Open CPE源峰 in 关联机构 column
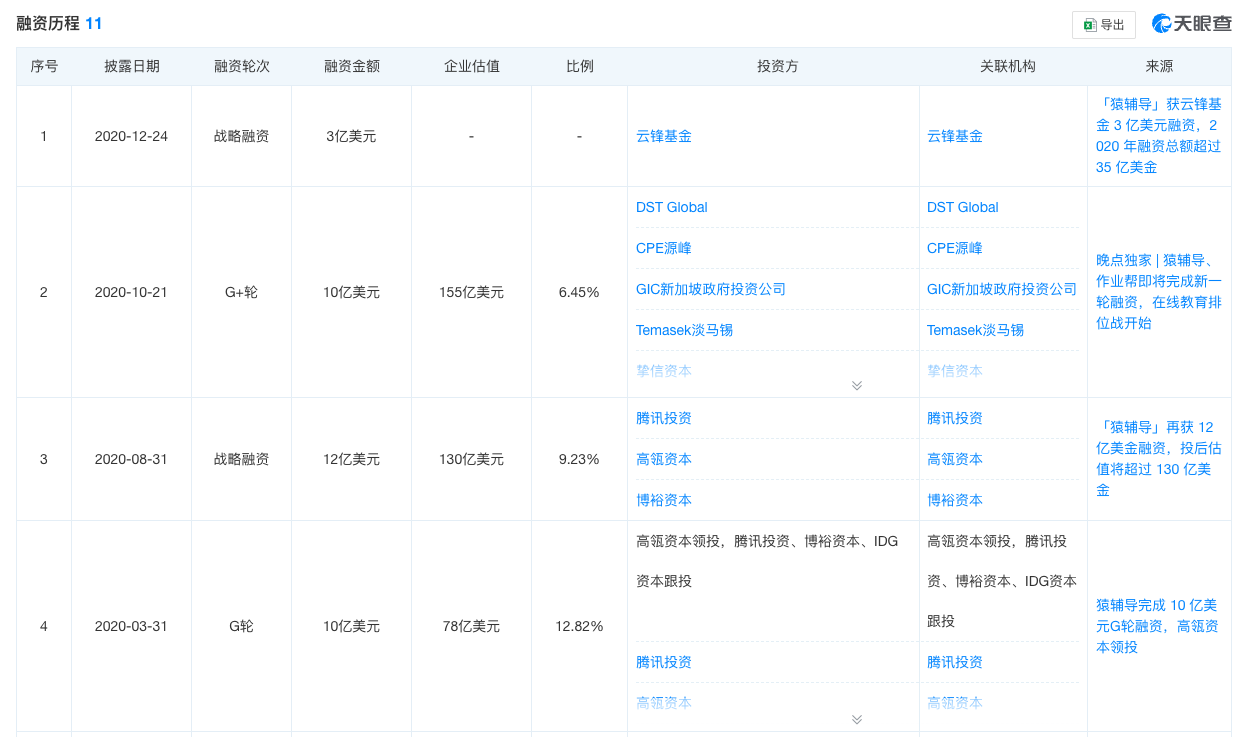The width and height of the screenshot is (1242, 737). point(955,248)
